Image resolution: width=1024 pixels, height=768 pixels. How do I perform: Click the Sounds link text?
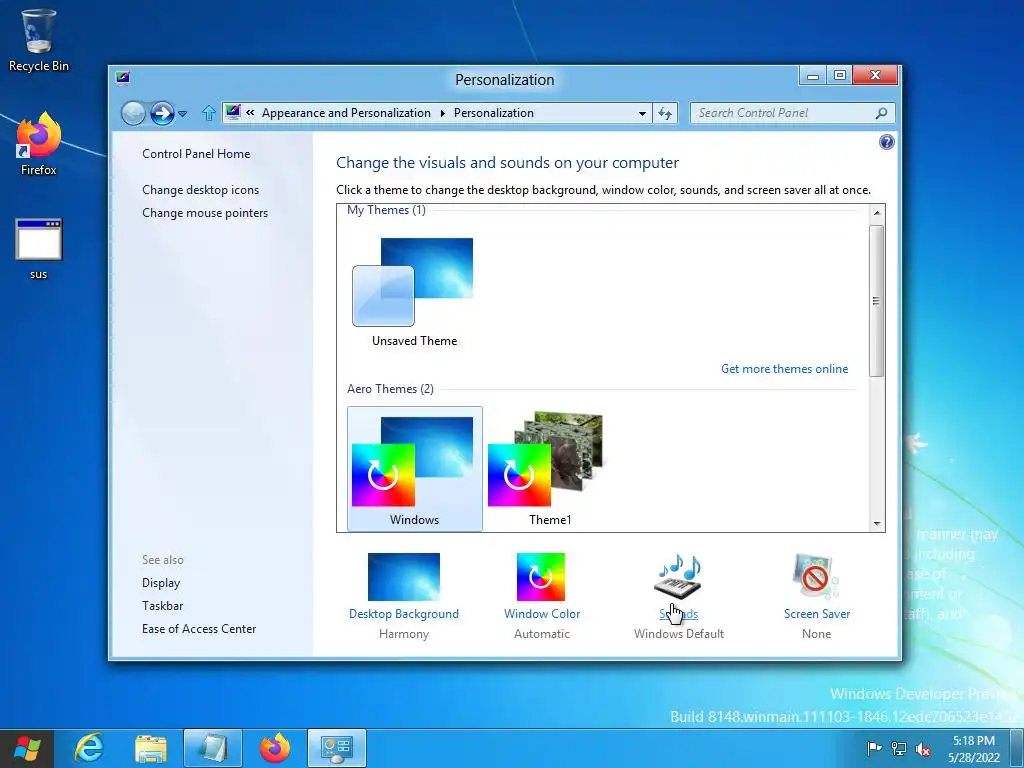[679, 614]
